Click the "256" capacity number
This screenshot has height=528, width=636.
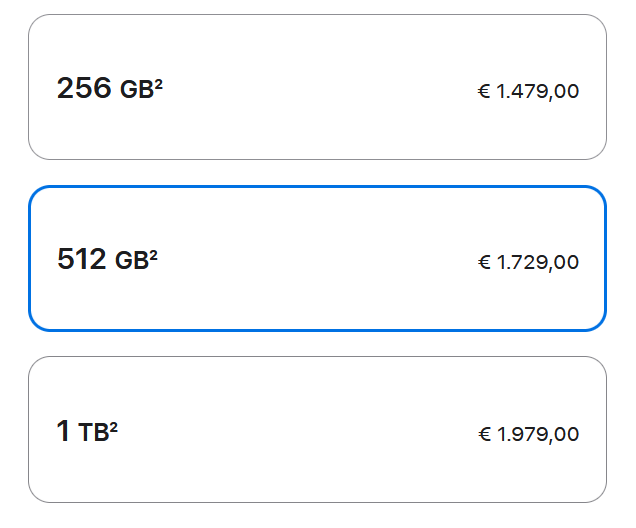tap(84, 89)
